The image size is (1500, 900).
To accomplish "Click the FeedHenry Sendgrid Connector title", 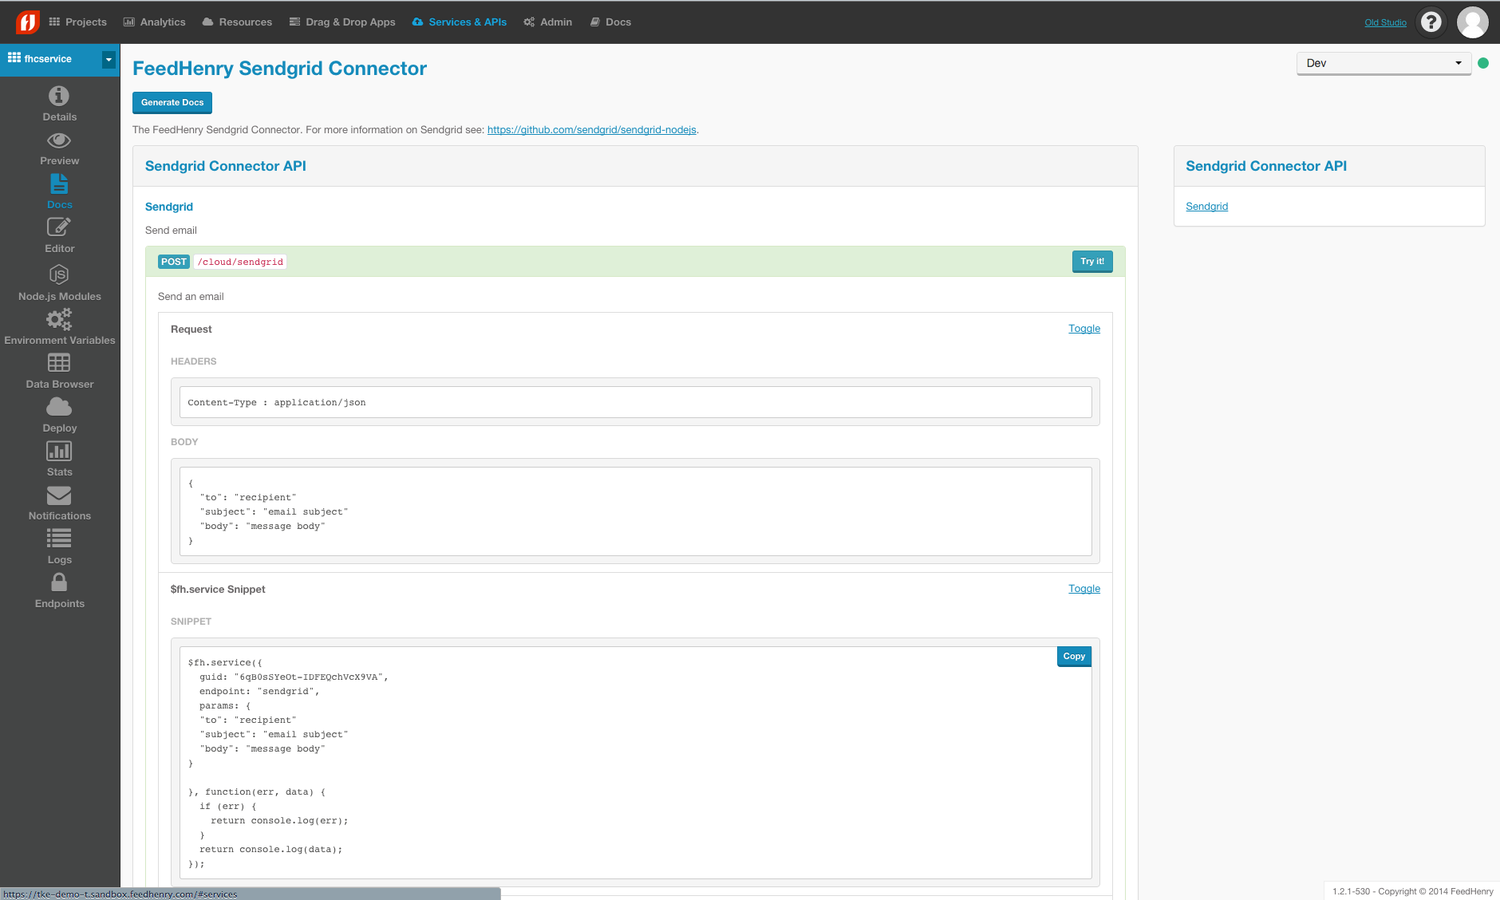I will point(280,68).
